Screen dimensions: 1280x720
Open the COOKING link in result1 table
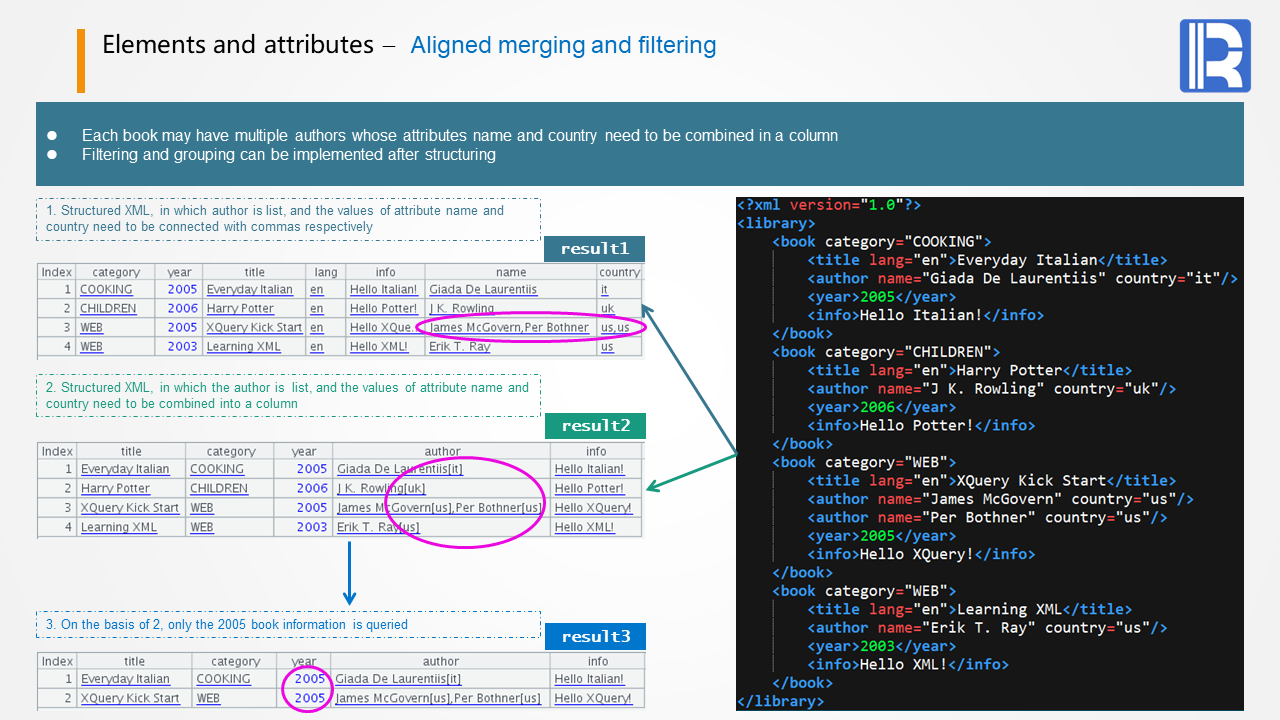coord(106,290)
